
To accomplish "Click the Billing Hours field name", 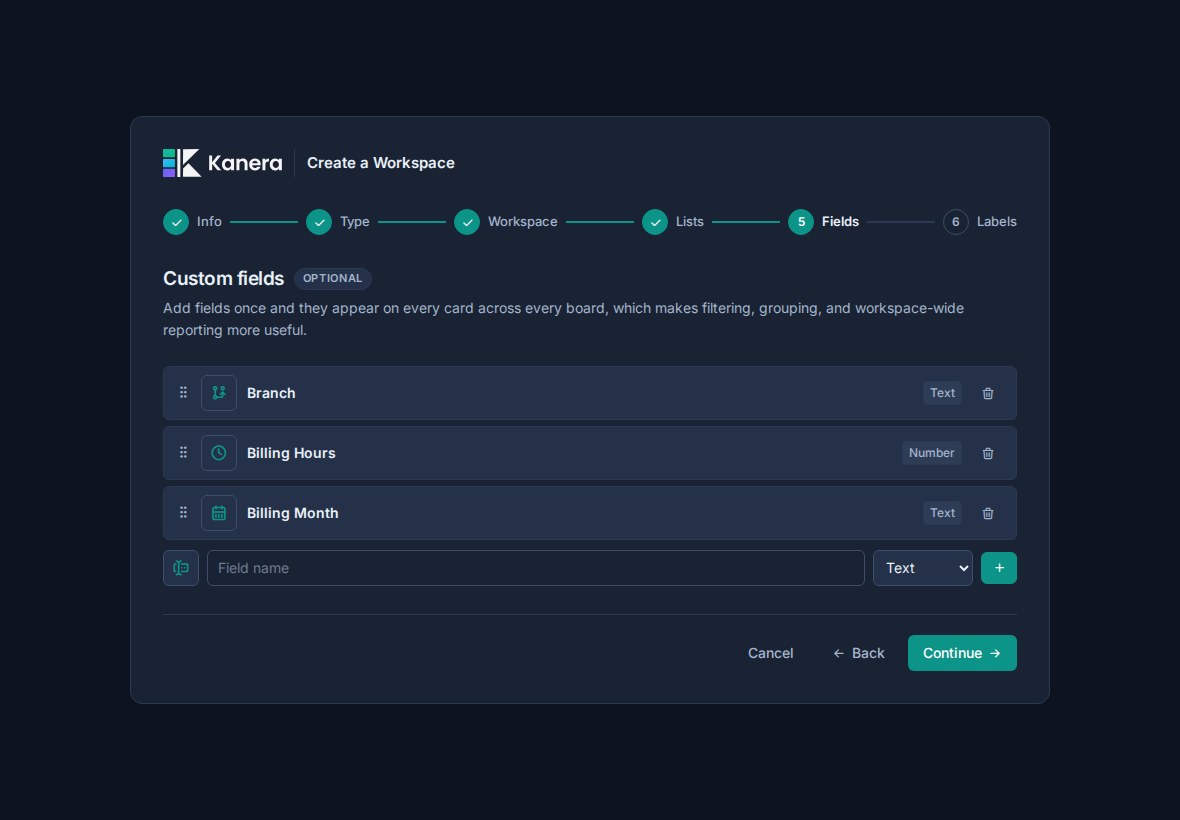I will click(291, 454).
